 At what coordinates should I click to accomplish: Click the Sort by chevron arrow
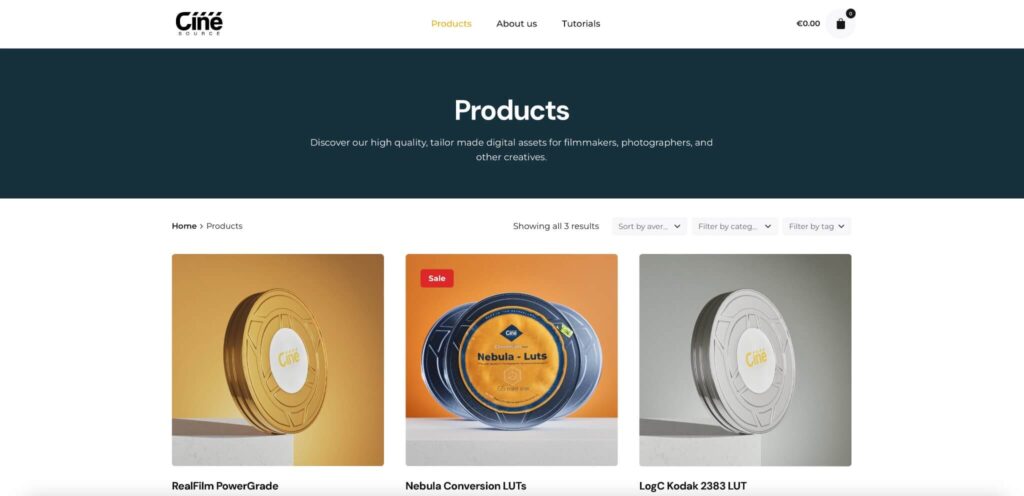677,226
